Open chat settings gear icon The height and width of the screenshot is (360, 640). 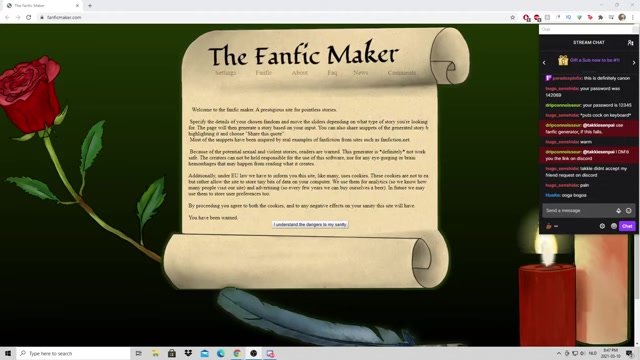tap(602, 226)
